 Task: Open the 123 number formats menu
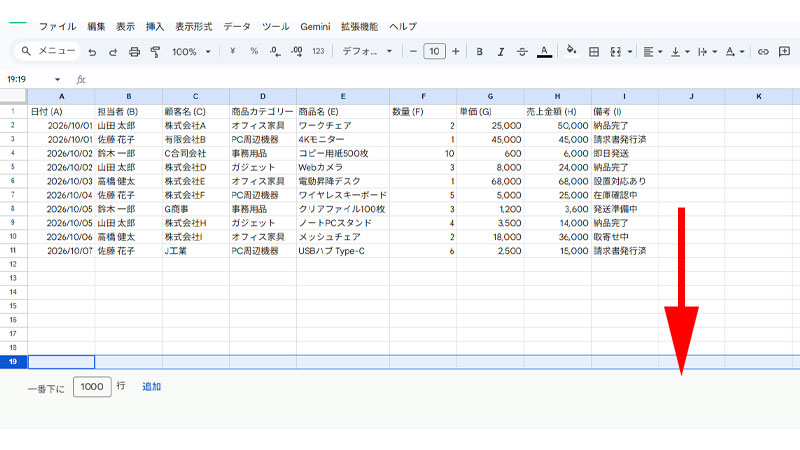point(318,51)
